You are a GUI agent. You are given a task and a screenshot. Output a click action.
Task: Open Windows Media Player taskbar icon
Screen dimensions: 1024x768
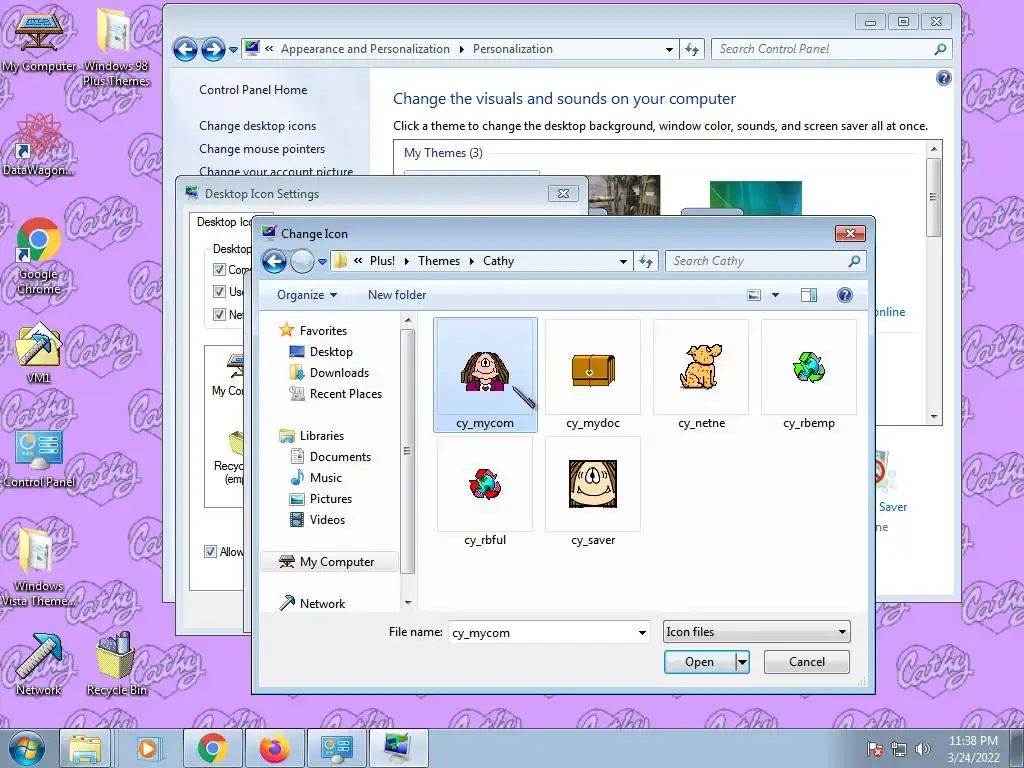[x=148, y=748]
